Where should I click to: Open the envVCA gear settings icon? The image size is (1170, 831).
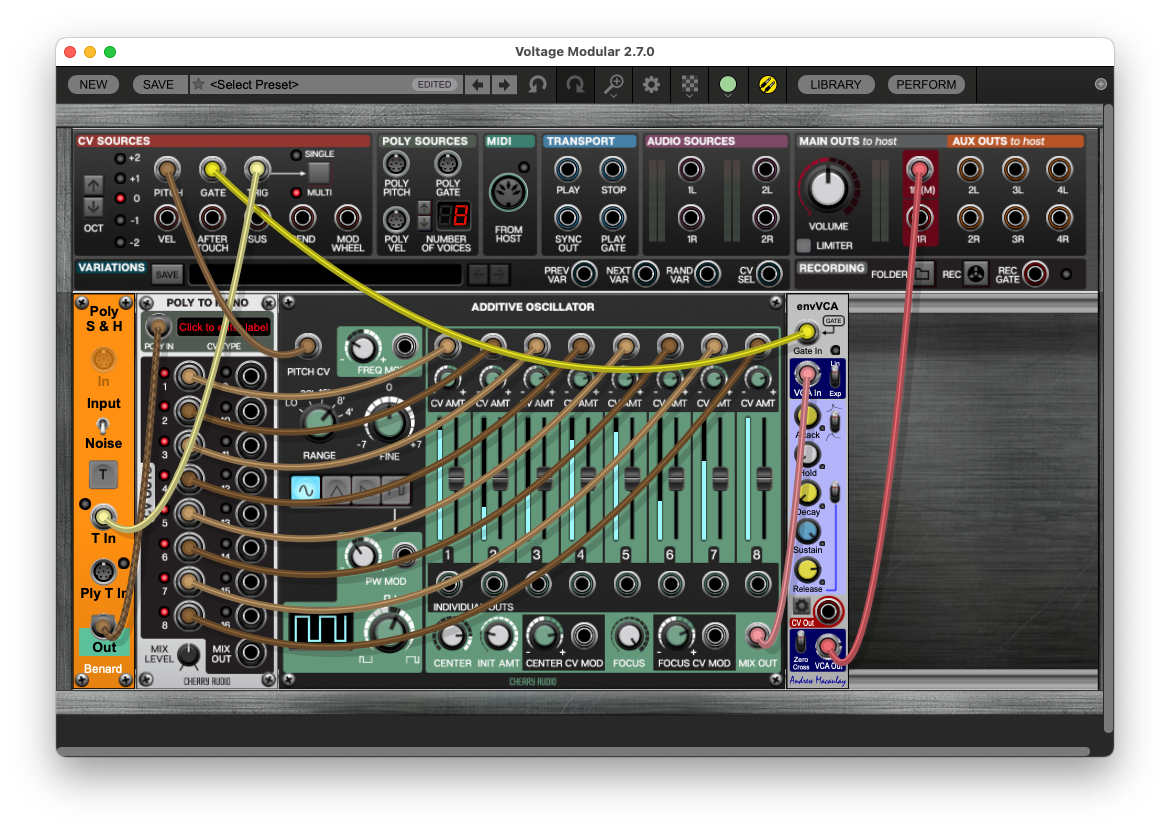coord(801,606)
